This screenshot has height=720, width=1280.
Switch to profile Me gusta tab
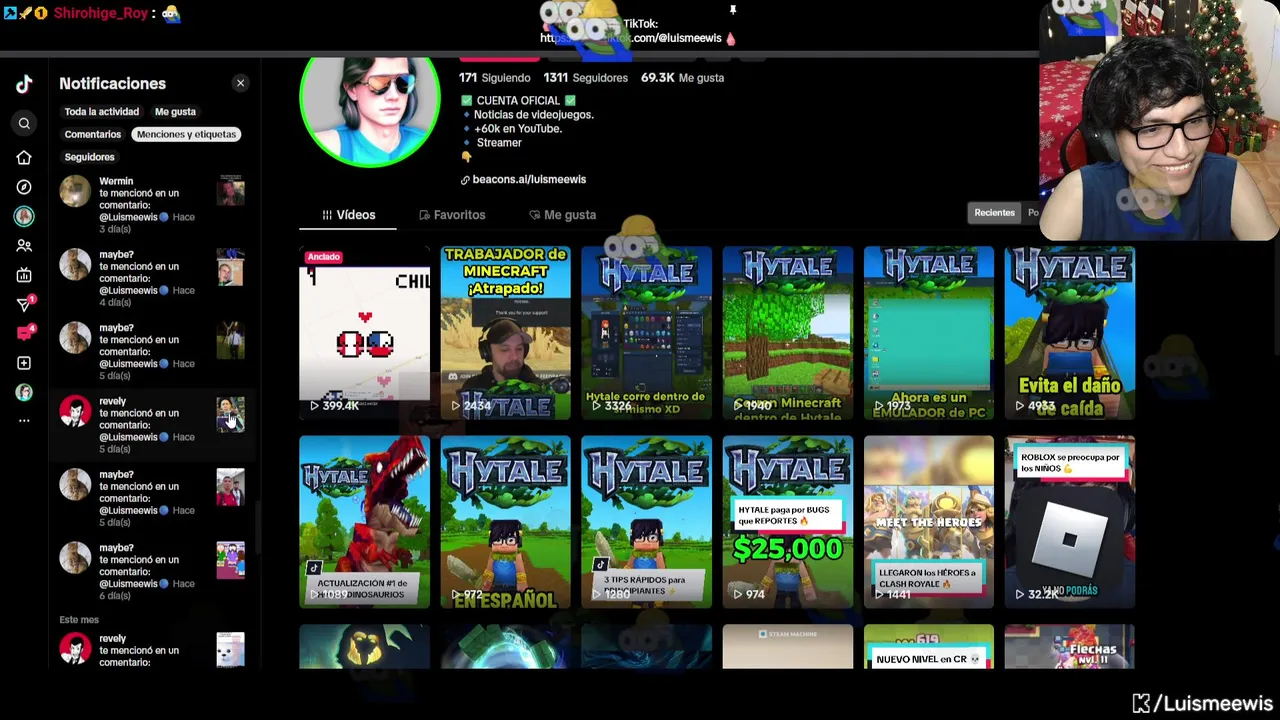click(x=562, y=215)
